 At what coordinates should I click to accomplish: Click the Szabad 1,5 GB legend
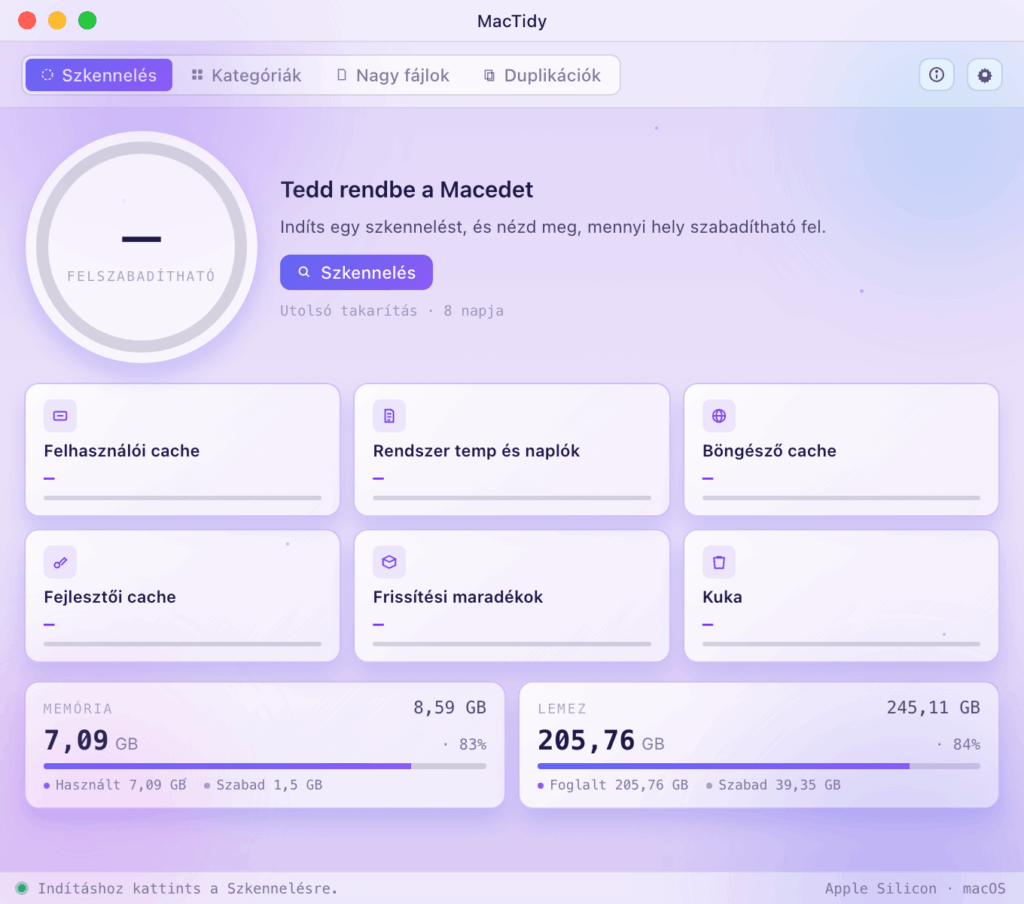point(263,785)
